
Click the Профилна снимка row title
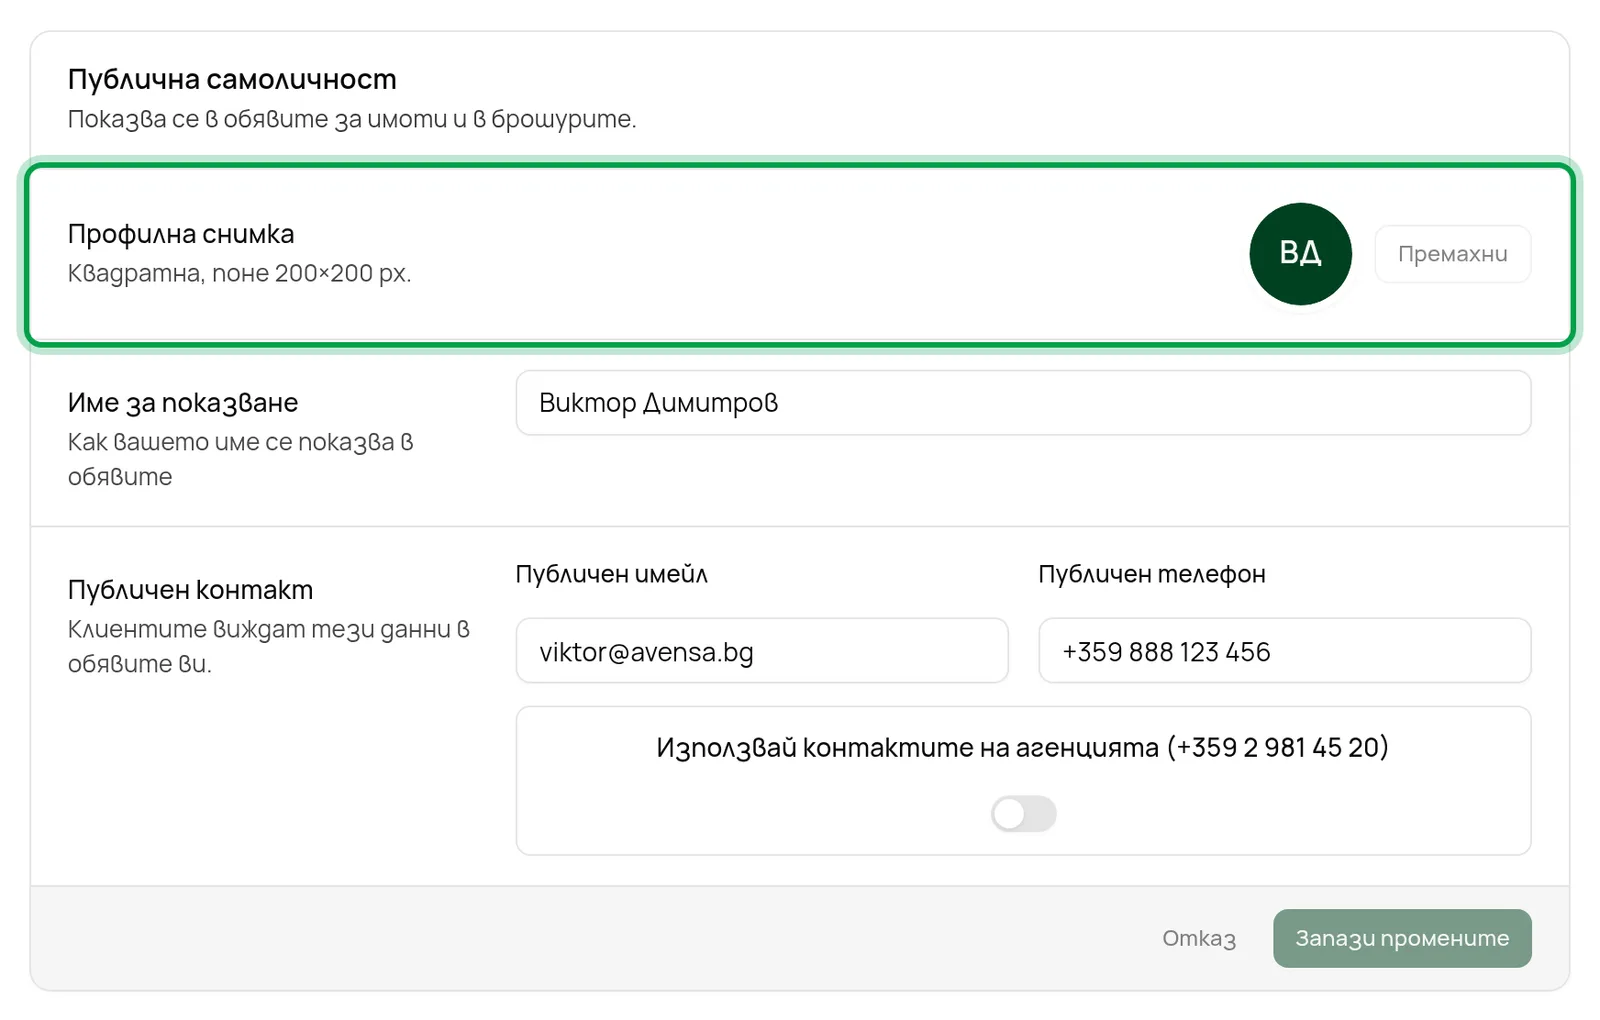click(x=181, y=234)
